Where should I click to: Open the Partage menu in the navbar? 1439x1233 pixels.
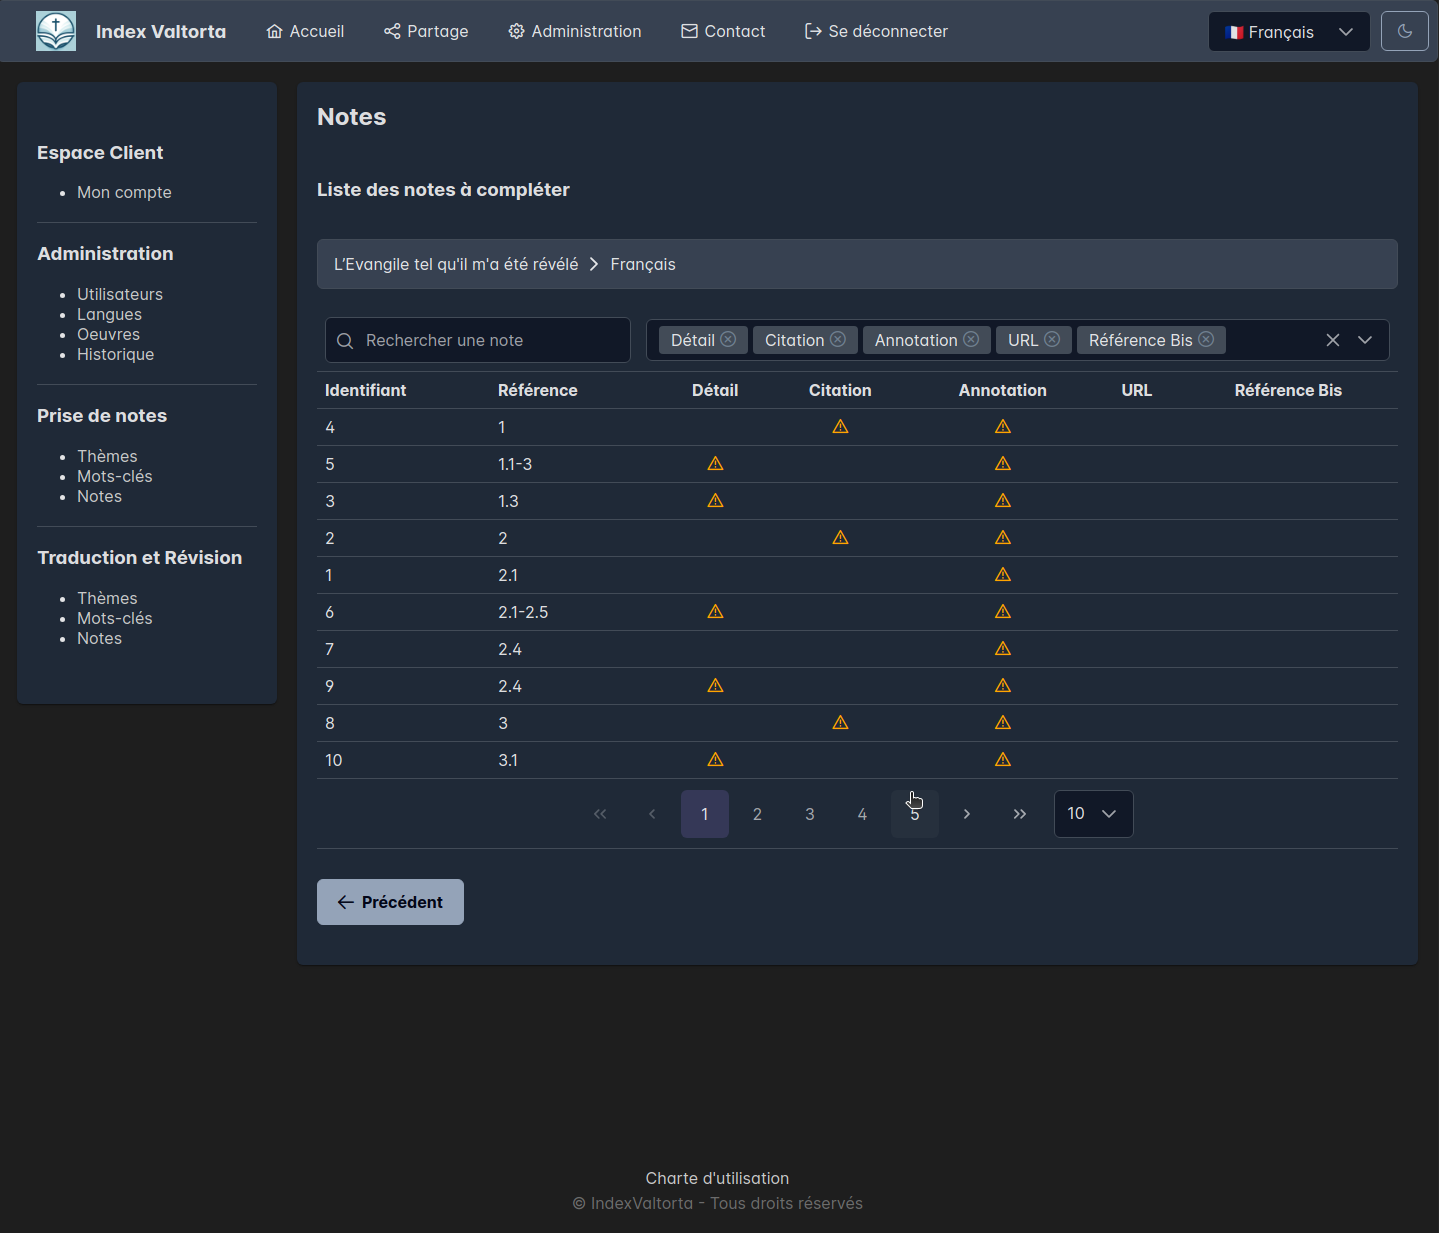(426, 32)
